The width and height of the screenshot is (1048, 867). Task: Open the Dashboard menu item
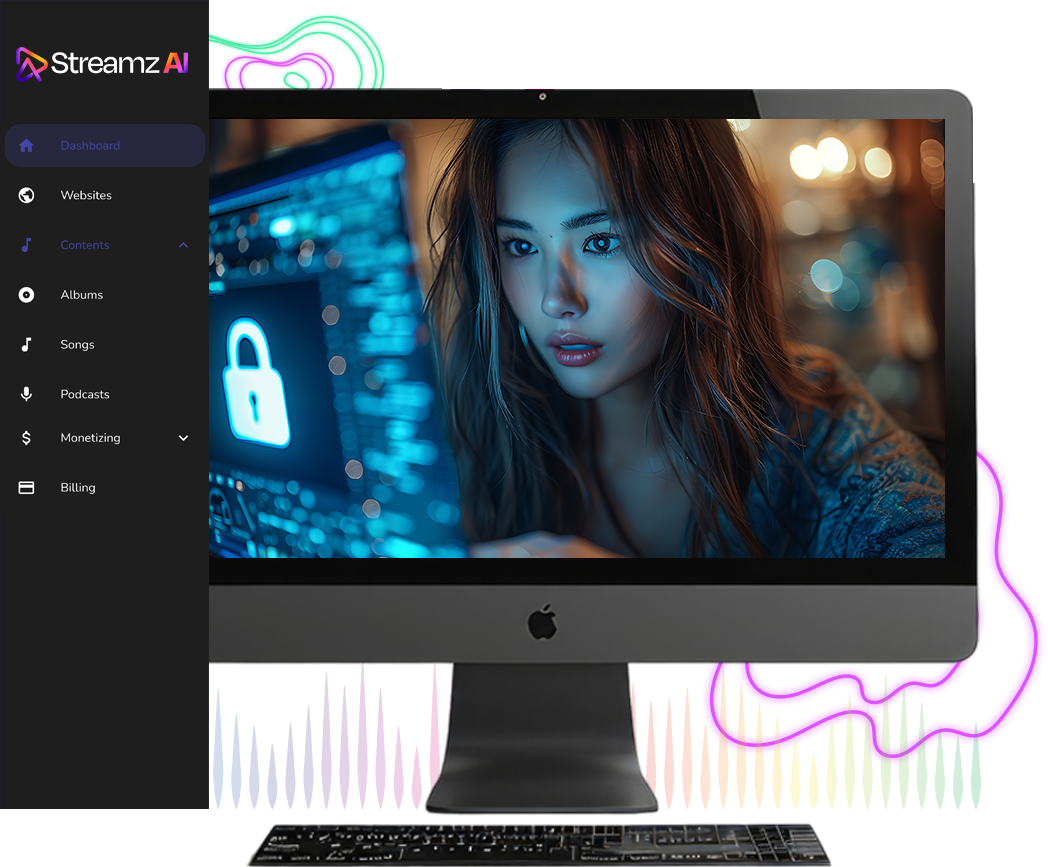tap(90, 146)
